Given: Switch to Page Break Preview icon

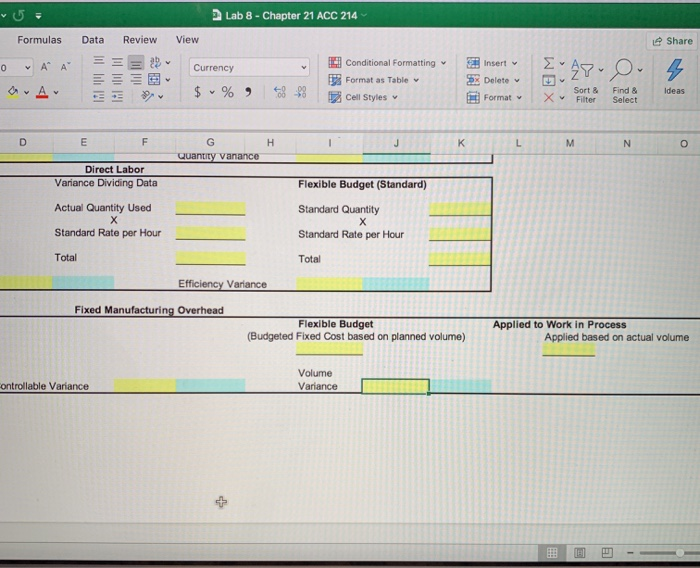Looking at the screenshot, I should coord(607,553).
